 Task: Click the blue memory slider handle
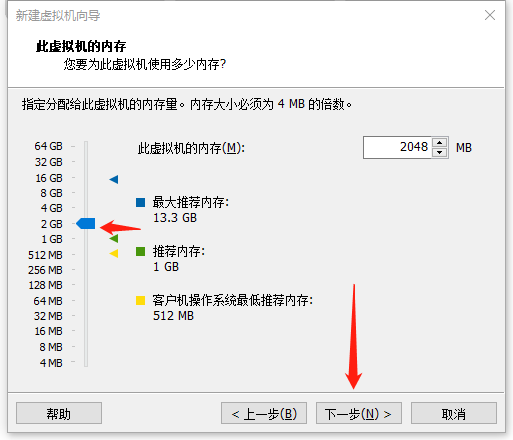click(86, 223)
